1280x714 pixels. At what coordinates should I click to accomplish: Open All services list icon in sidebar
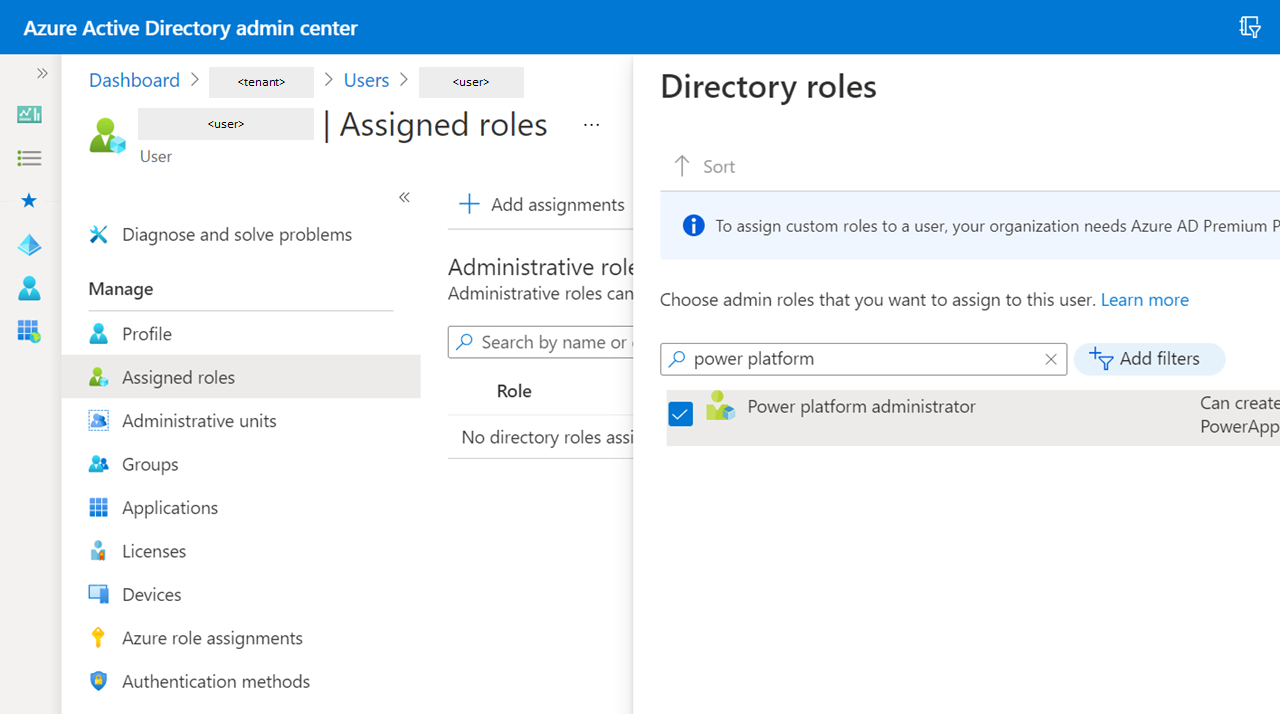pyautogui.click(x=29, y=158)
